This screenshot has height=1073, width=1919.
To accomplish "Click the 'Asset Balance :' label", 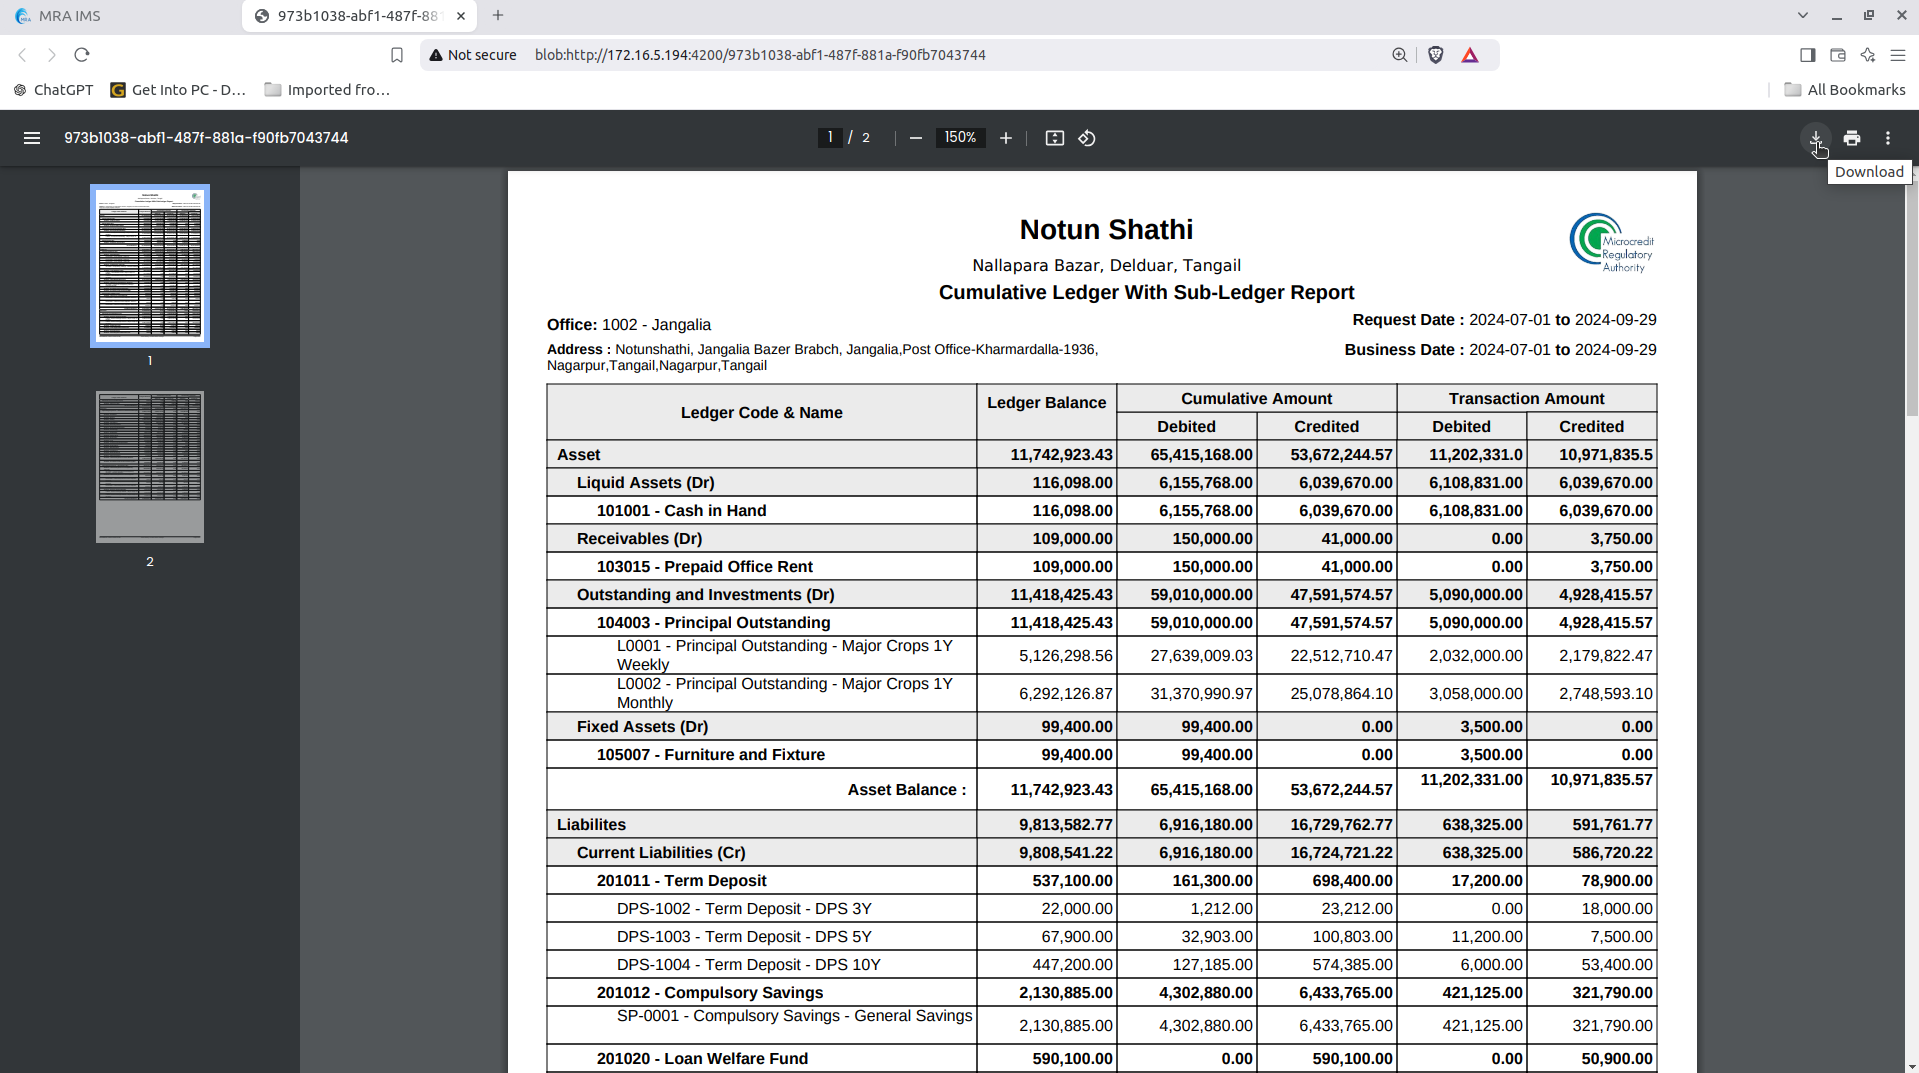I will pyautogui.click(x=906, y=790).
